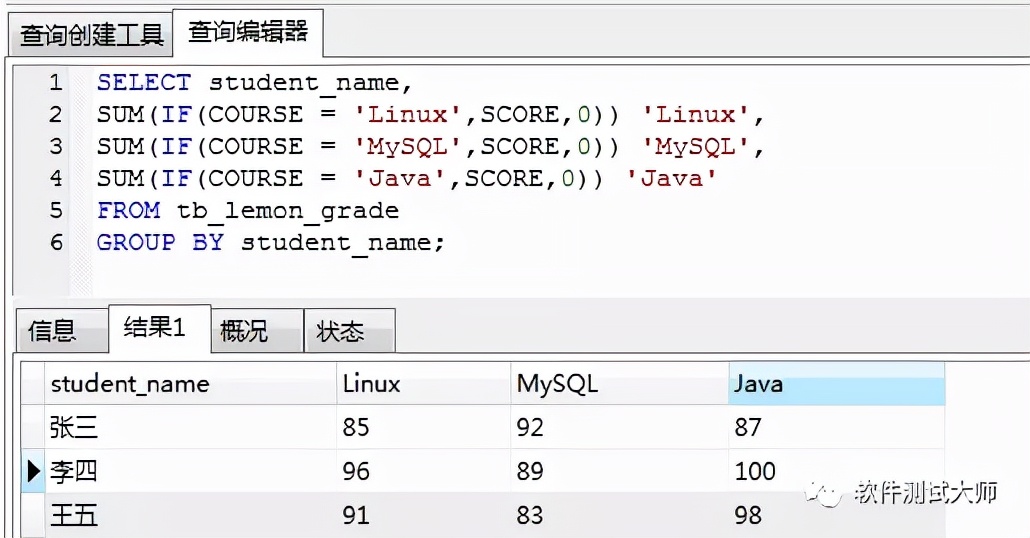Select the highlighted Java column header
Image resolution: width=1030 pixels, height=538 pixels.
(x=758, y=384)
